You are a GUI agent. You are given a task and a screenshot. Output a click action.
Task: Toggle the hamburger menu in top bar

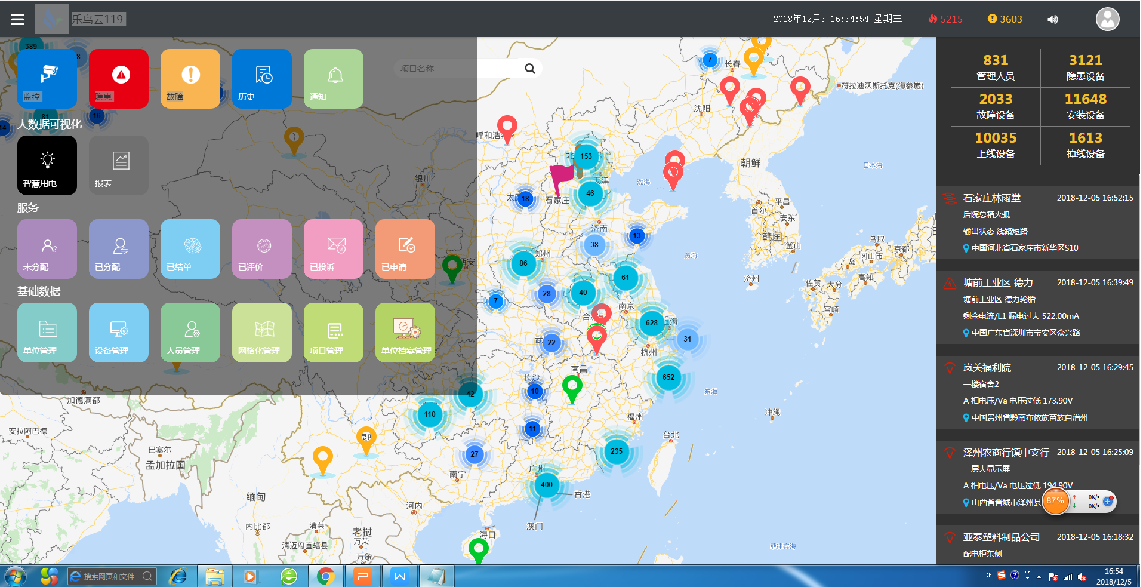[17, 18]
